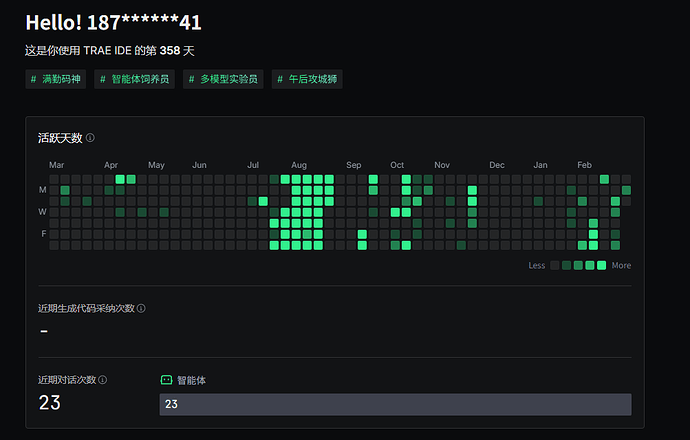Click the Less legend label

point(536,265)
